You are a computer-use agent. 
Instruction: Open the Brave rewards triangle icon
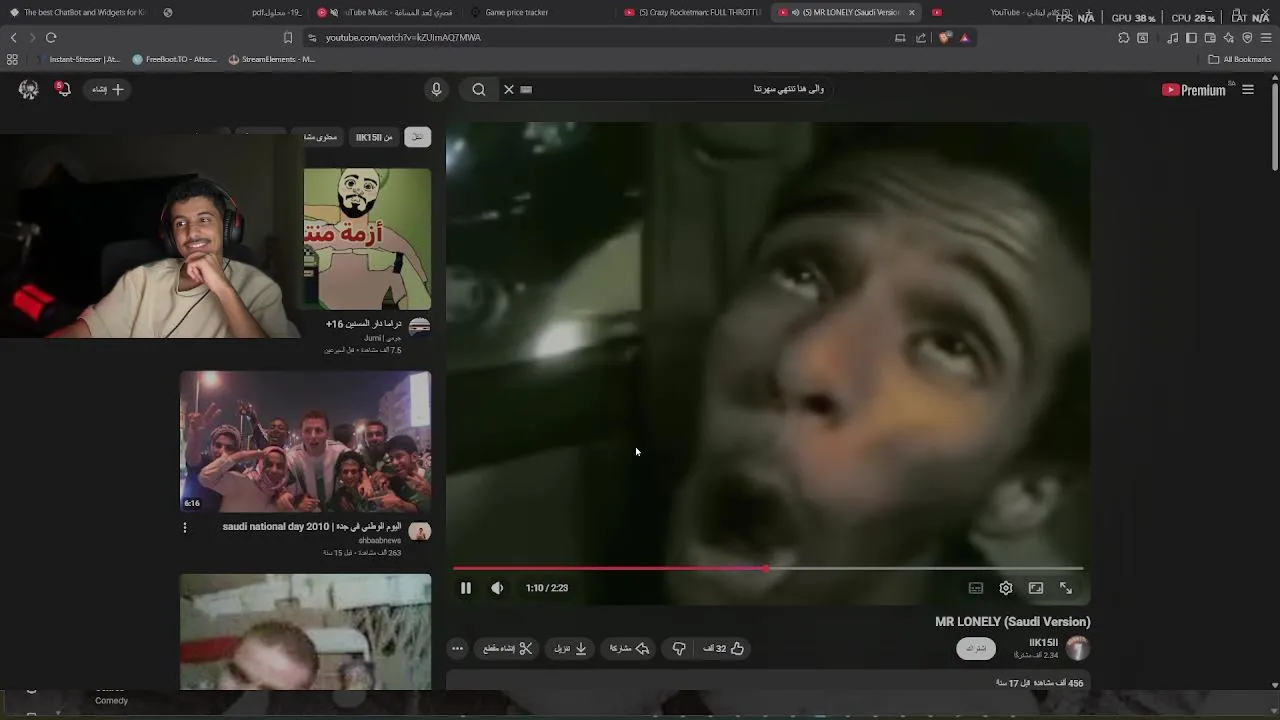tap(965, 37)
